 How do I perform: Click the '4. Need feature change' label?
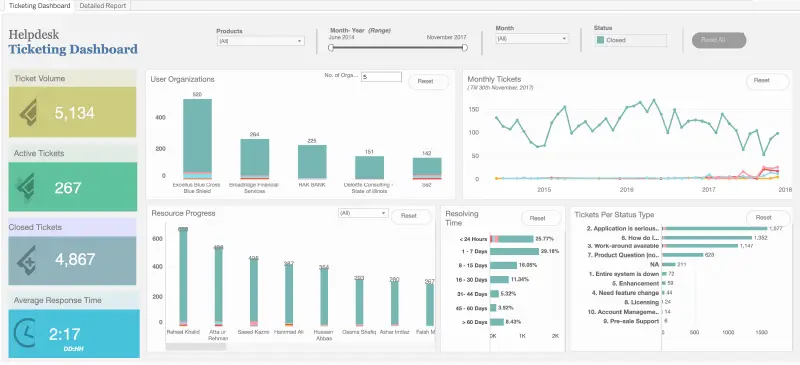pos(626,293)
